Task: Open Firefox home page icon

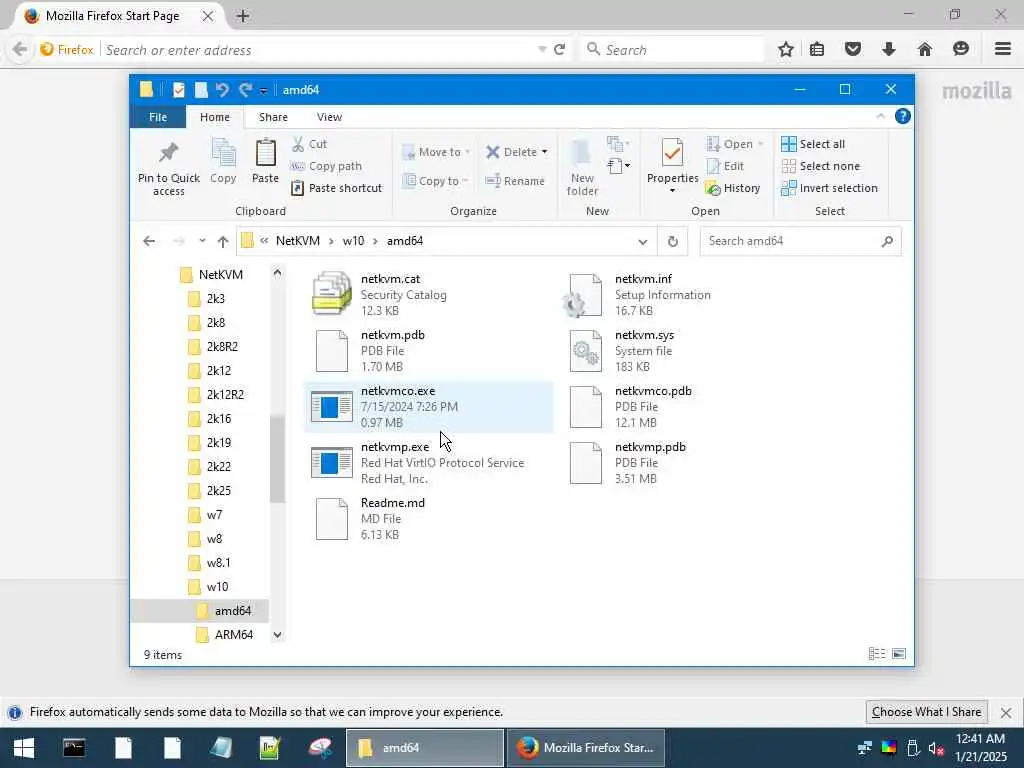Action: (925, 49)
